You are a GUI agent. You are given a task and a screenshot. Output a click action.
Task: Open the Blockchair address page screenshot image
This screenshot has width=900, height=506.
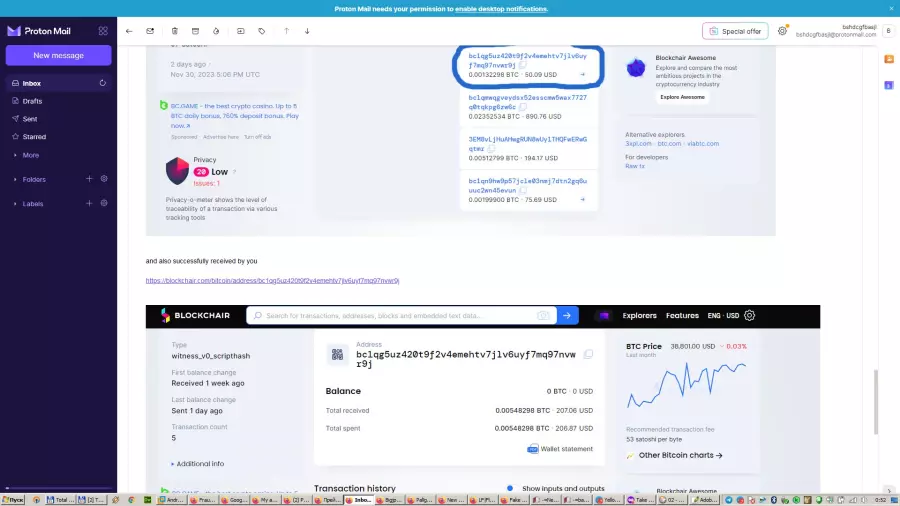tap(483, 399)
